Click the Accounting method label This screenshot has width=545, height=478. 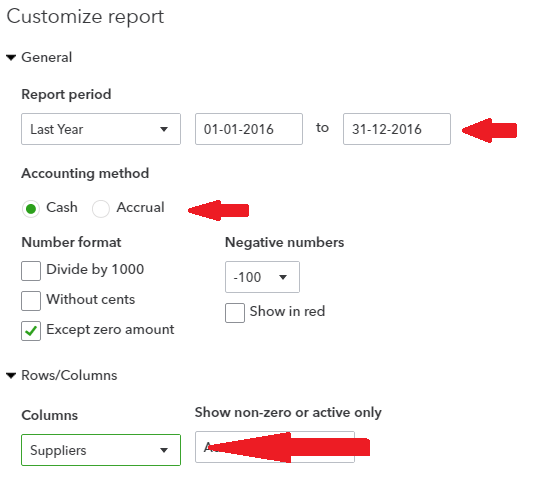(85, 173)
